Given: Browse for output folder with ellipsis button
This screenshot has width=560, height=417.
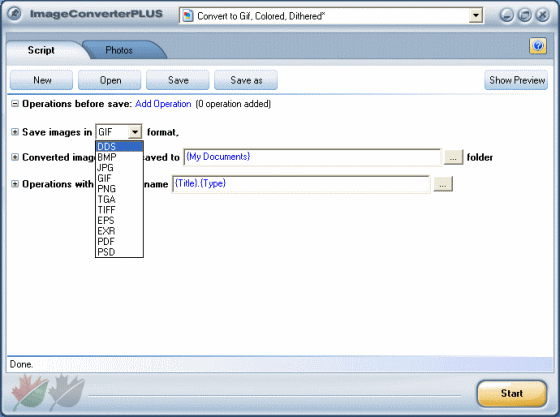Looking at the screenshot, I should 453,157.
